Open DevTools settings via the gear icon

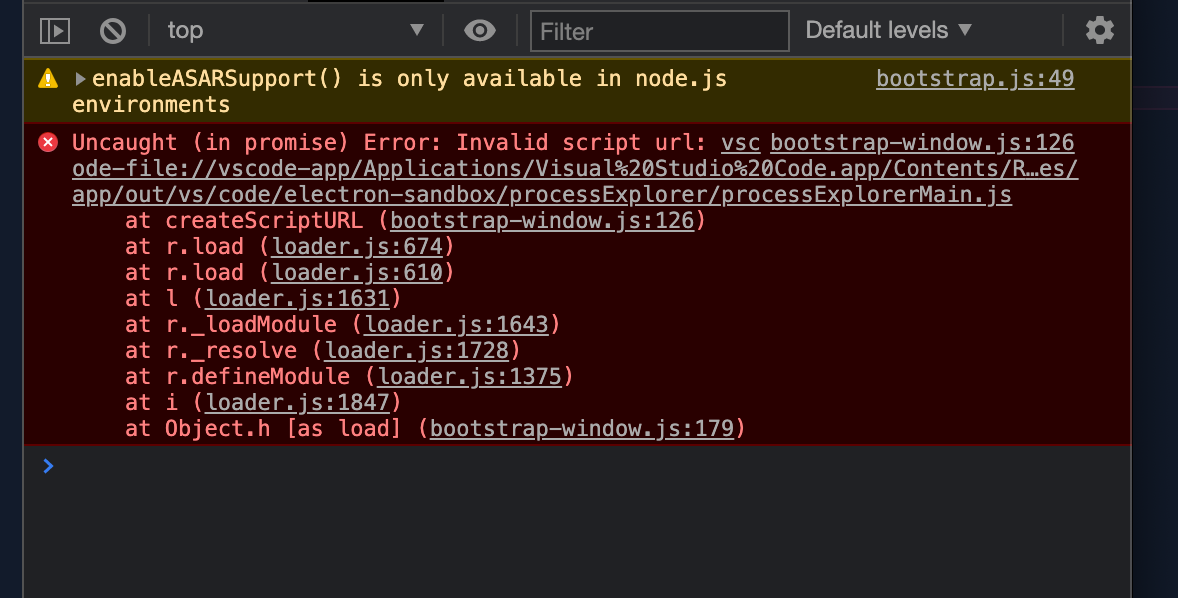(1100, 30)
